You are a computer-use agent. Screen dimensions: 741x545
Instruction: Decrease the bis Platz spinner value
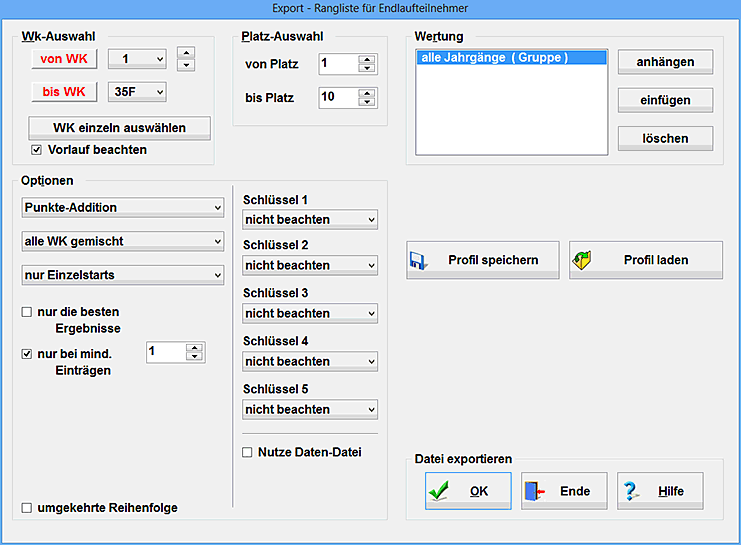[367, 102]
